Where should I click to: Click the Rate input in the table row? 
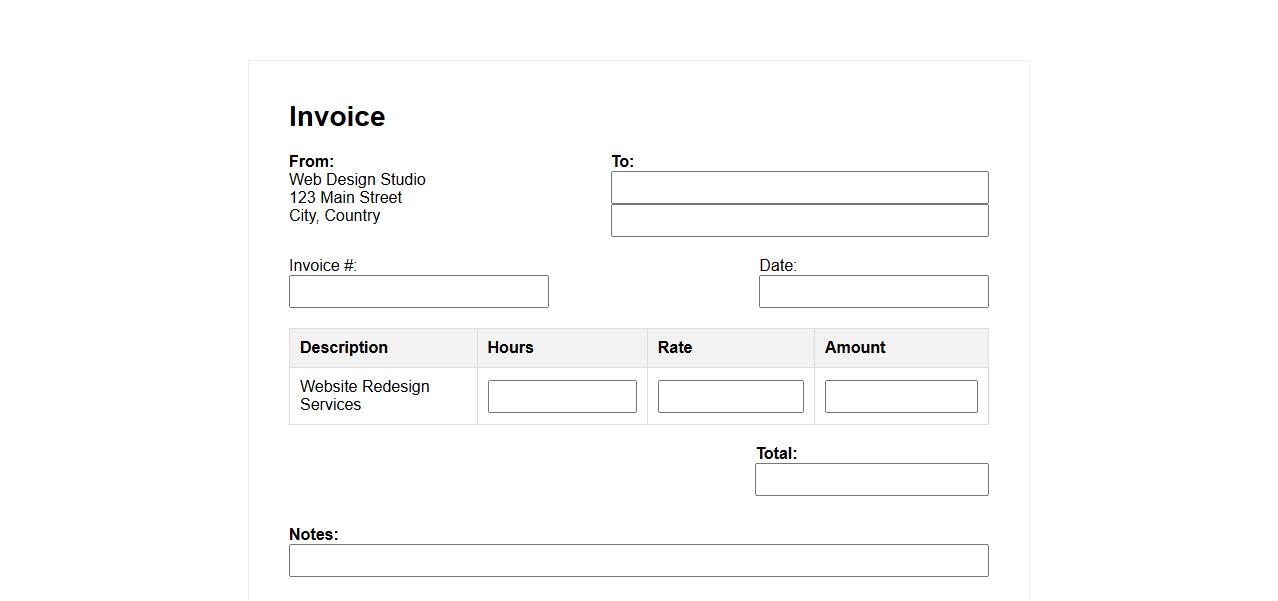[x=730, y=396]
